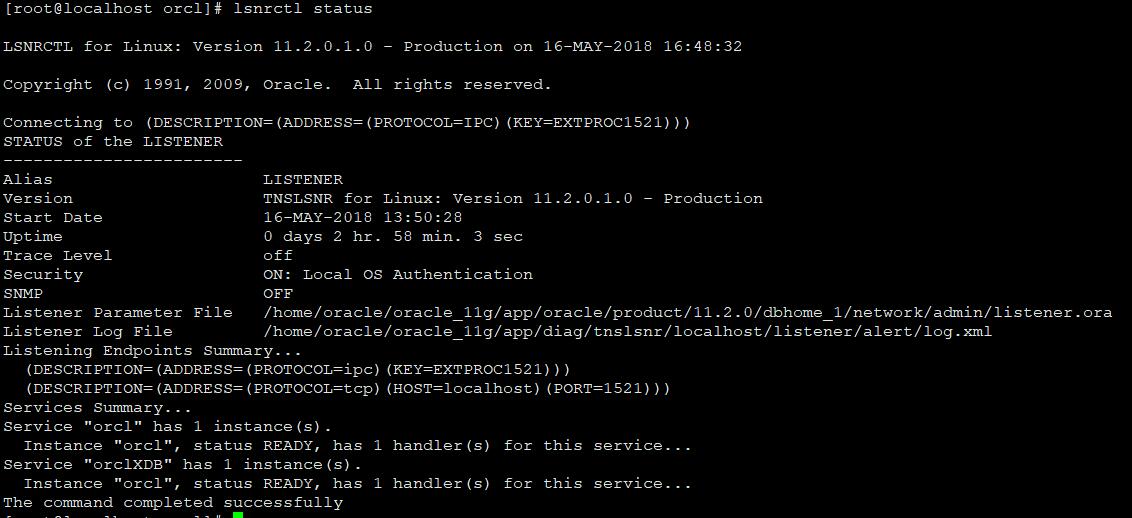Click the TNSLSNR version value text
1132x518 pixels.
[x=512, y=199]
